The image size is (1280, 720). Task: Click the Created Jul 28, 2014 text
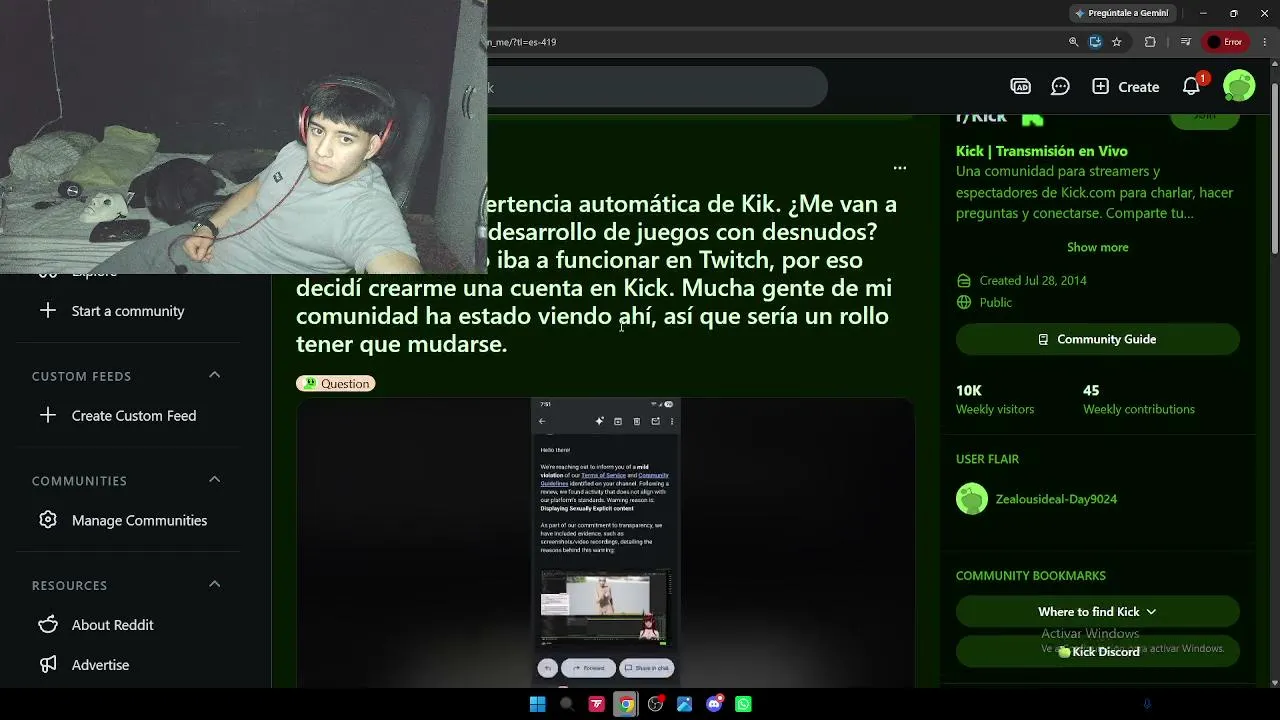click(1033, 281)
